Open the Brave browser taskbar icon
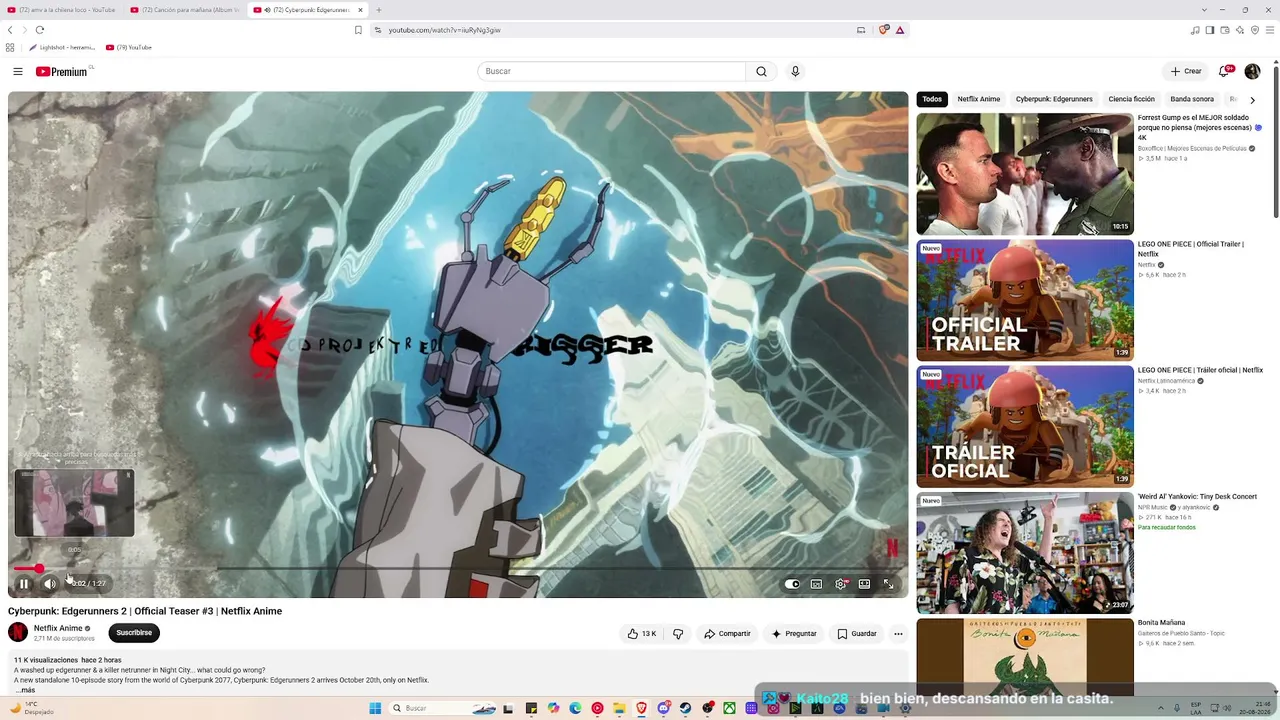The image size is (1280, 720). (641, 708)
